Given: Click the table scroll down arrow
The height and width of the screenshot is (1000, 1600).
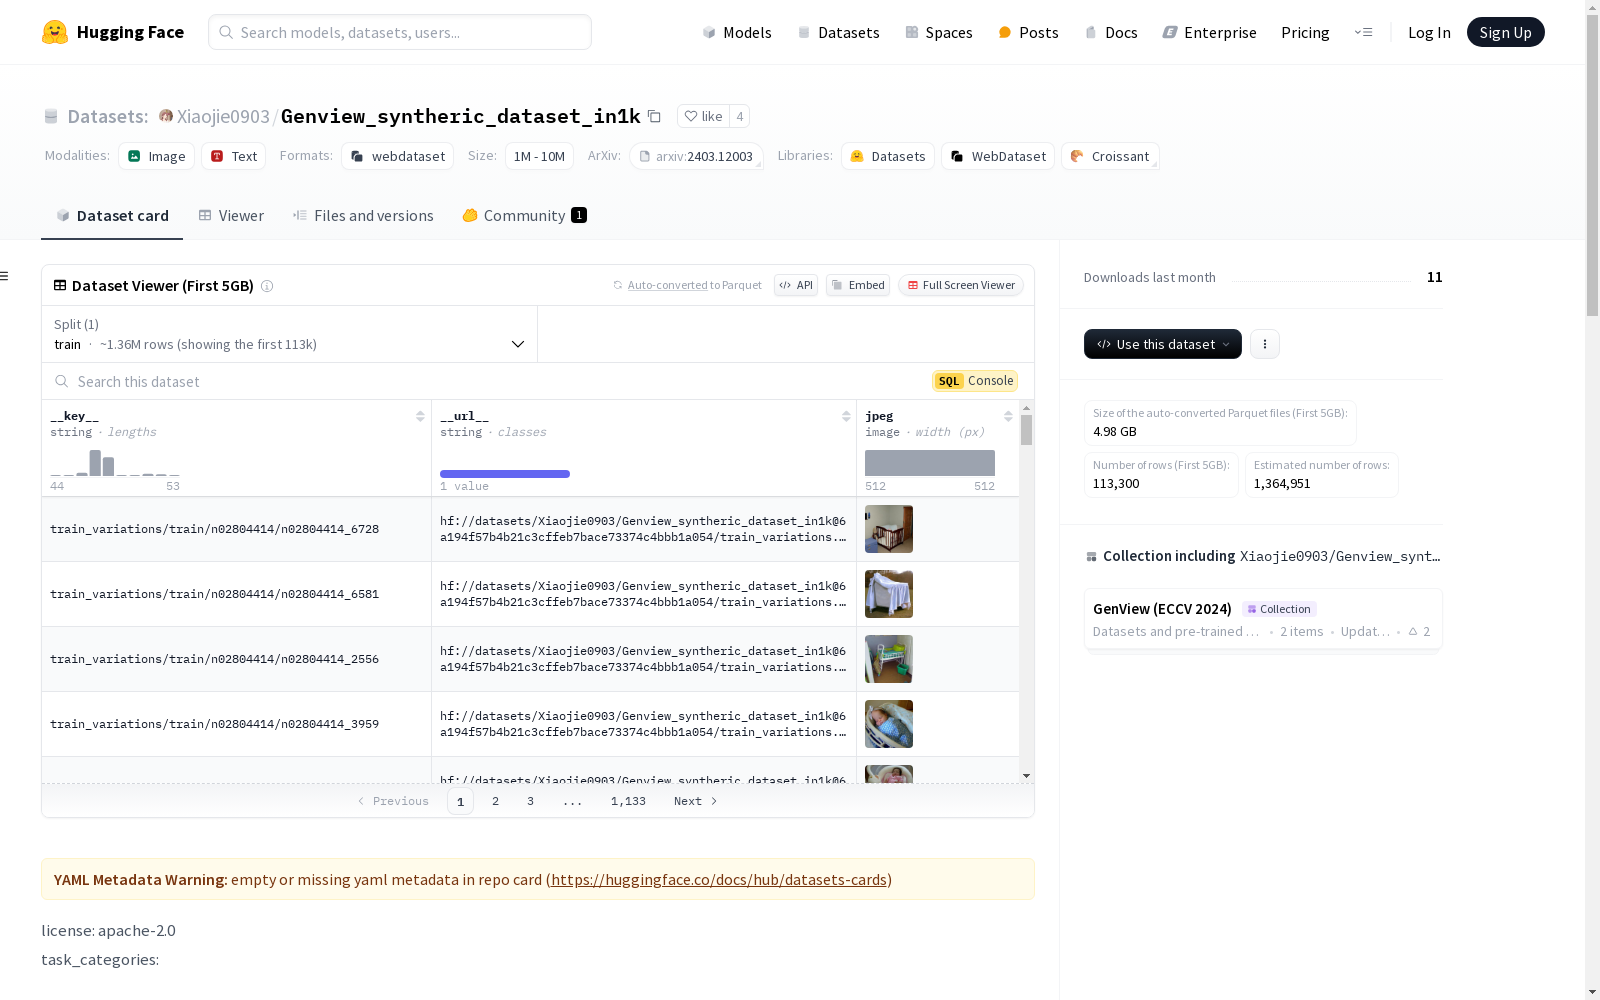Looking at the screenshot, I should [x=1026, y=776].
